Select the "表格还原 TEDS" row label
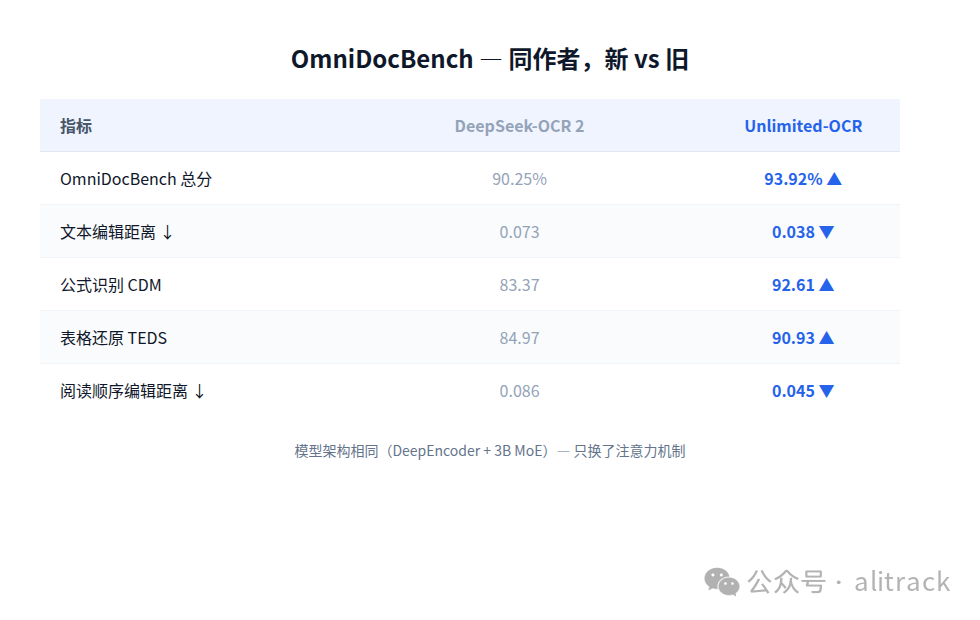 tap(114, 338)
